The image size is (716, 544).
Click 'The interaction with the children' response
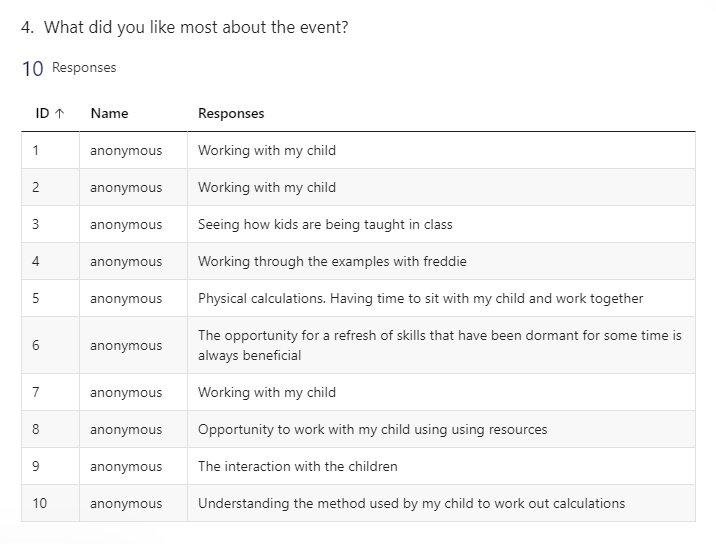298,466
